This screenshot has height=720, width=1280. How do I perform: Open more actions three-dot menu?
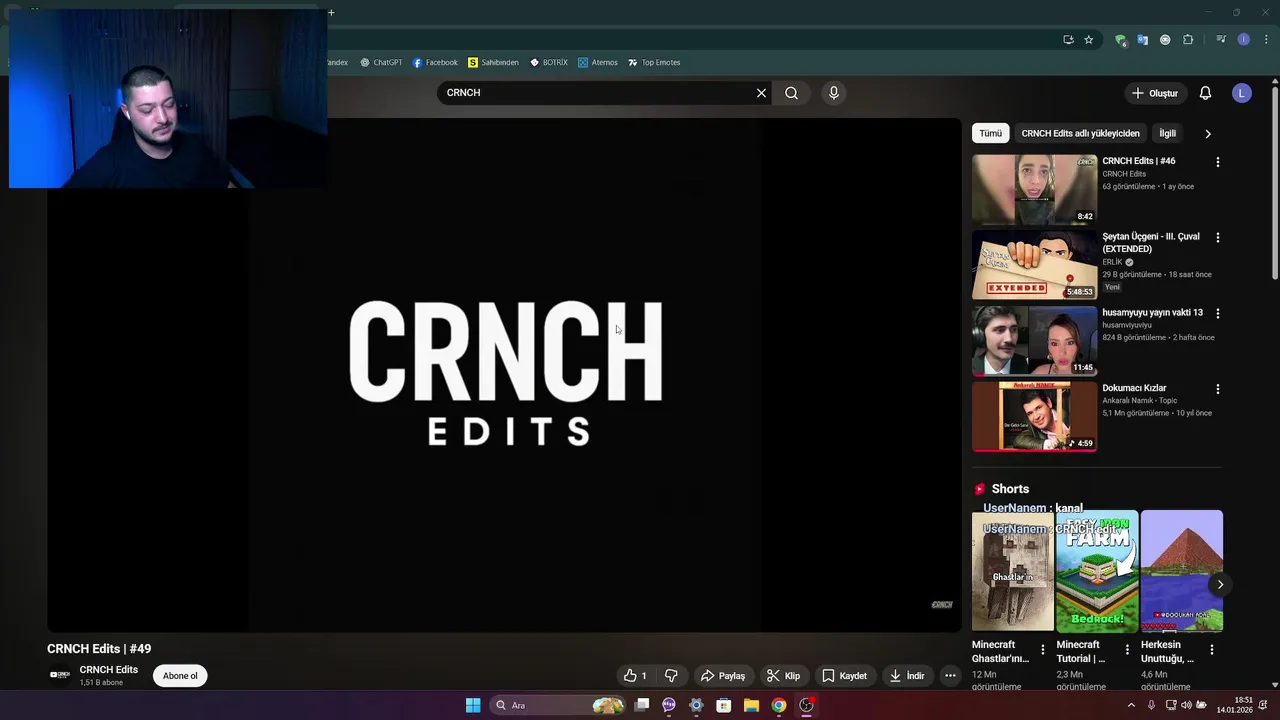[950, 676]
